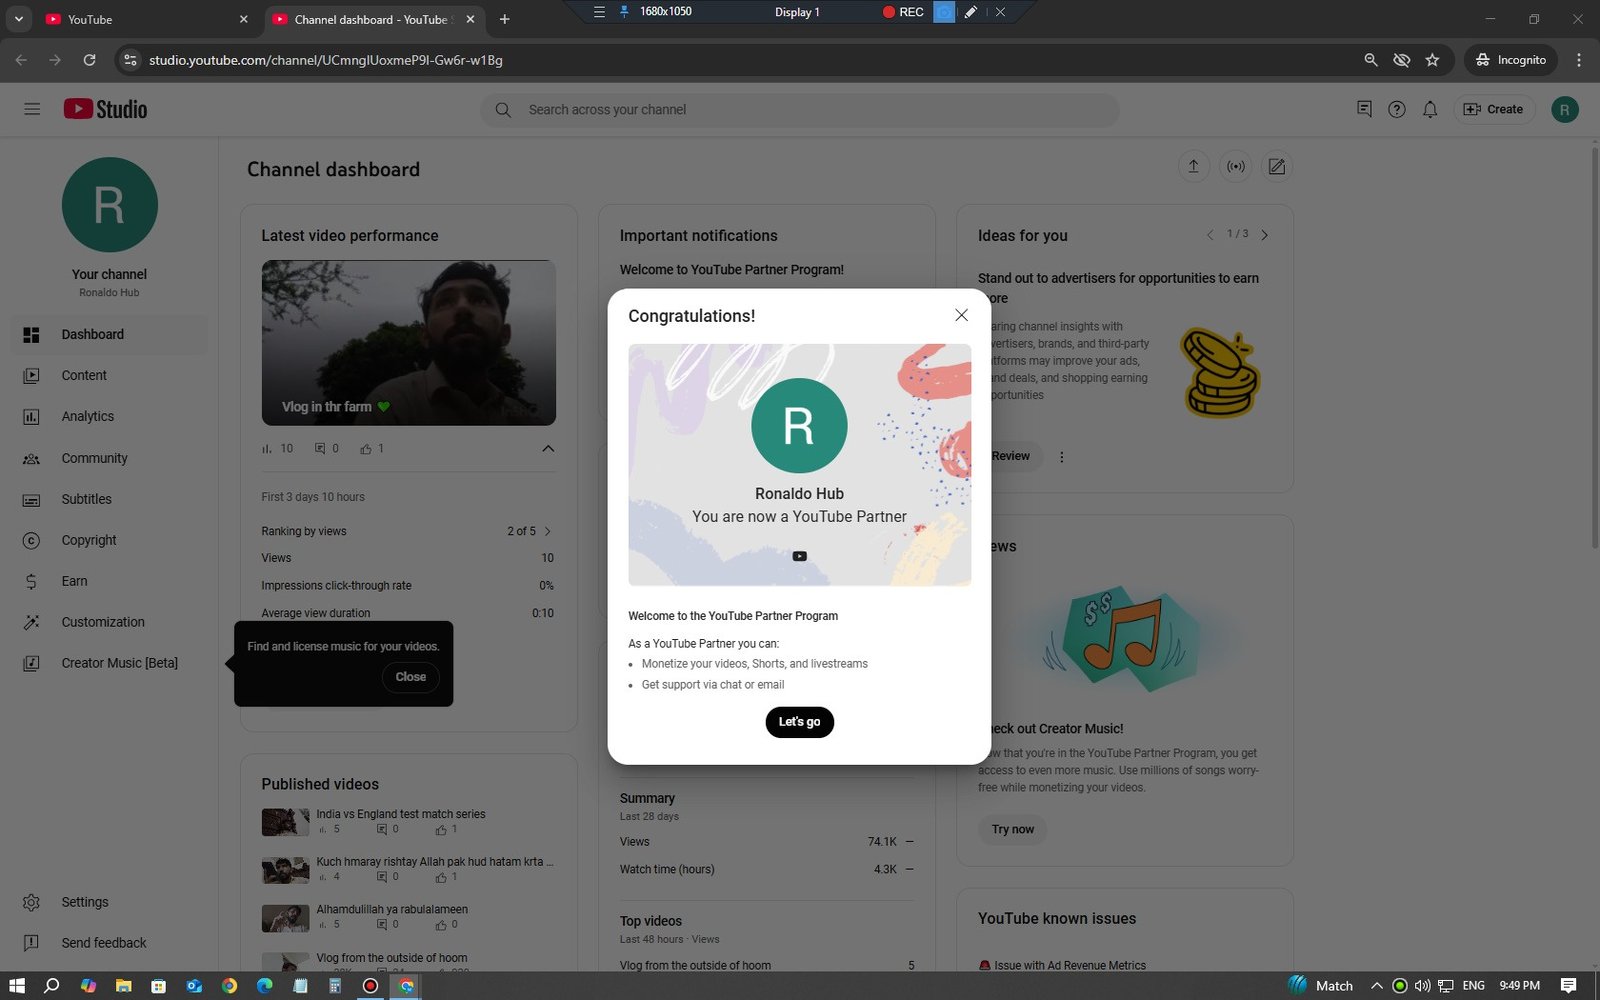Click Vlog from the outside of hoom in Top videos
1600x1000 pixels.
point(695,965)
